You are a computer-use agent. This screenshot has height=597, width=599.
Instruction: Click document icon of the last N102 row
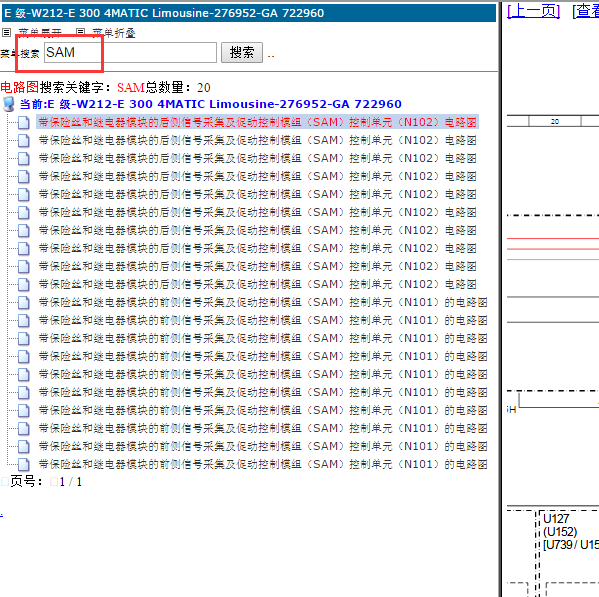tap(24, 285)
